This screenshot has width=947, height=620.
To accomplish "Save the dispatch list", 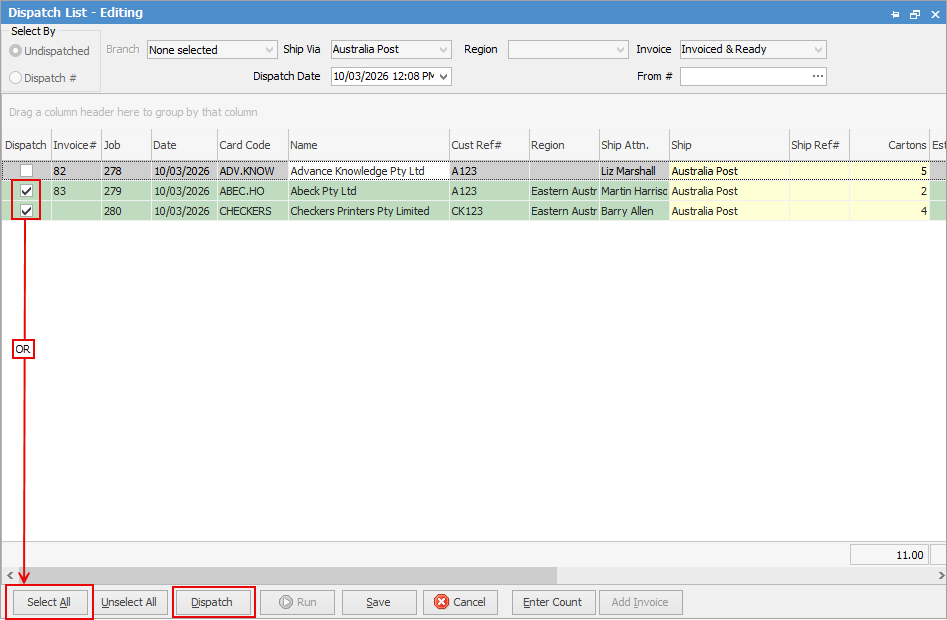I will tap(379, 602).
